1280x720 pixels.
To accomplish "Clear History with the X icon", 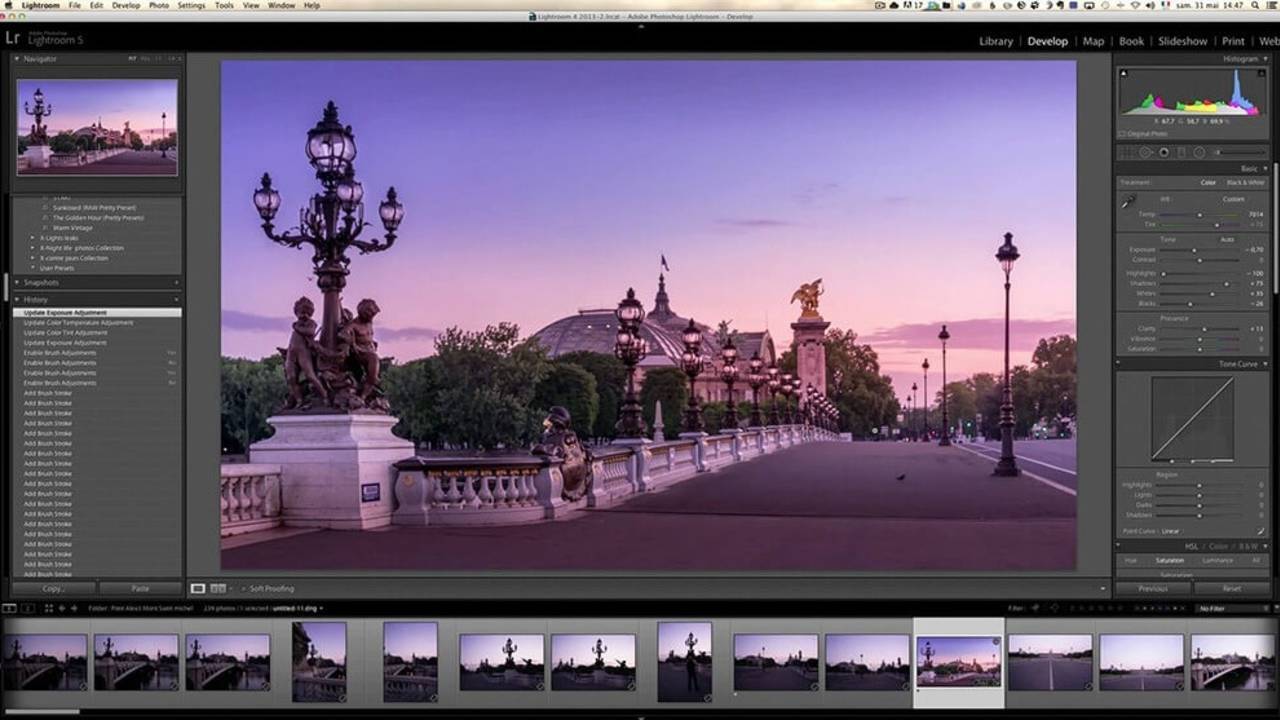I will click(x=177, y=299).
